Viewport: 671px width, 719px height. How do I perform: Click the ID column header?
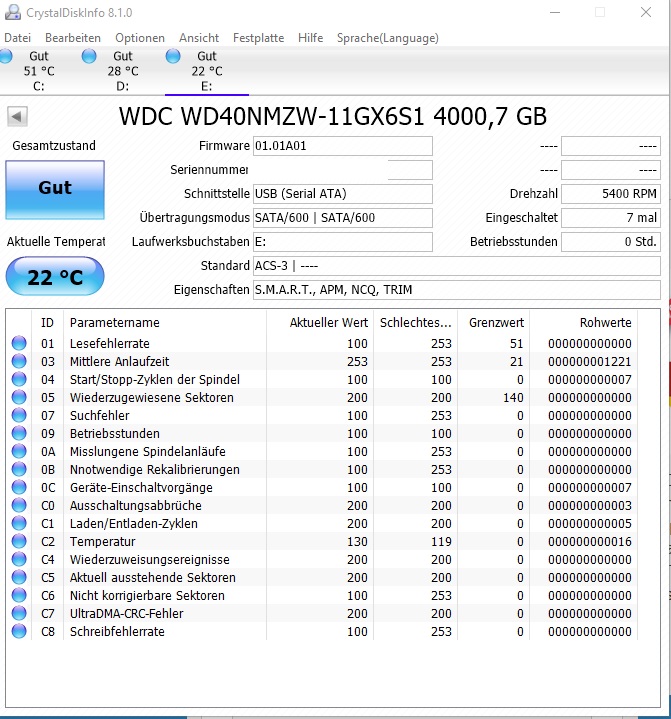click(48, 322)
